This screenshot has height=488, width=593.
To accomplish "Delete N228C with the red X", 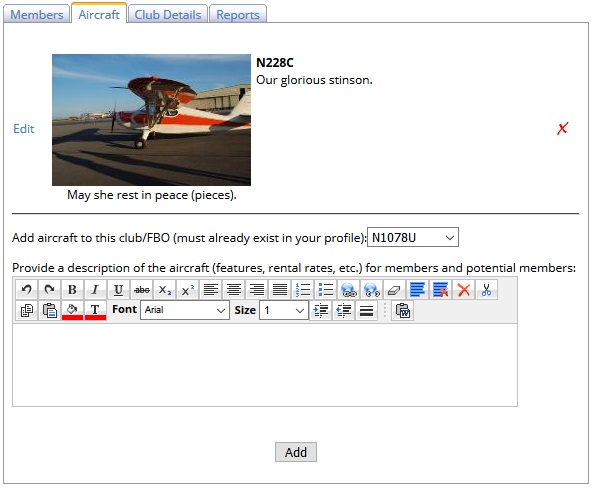I will (x=562, y=129).
